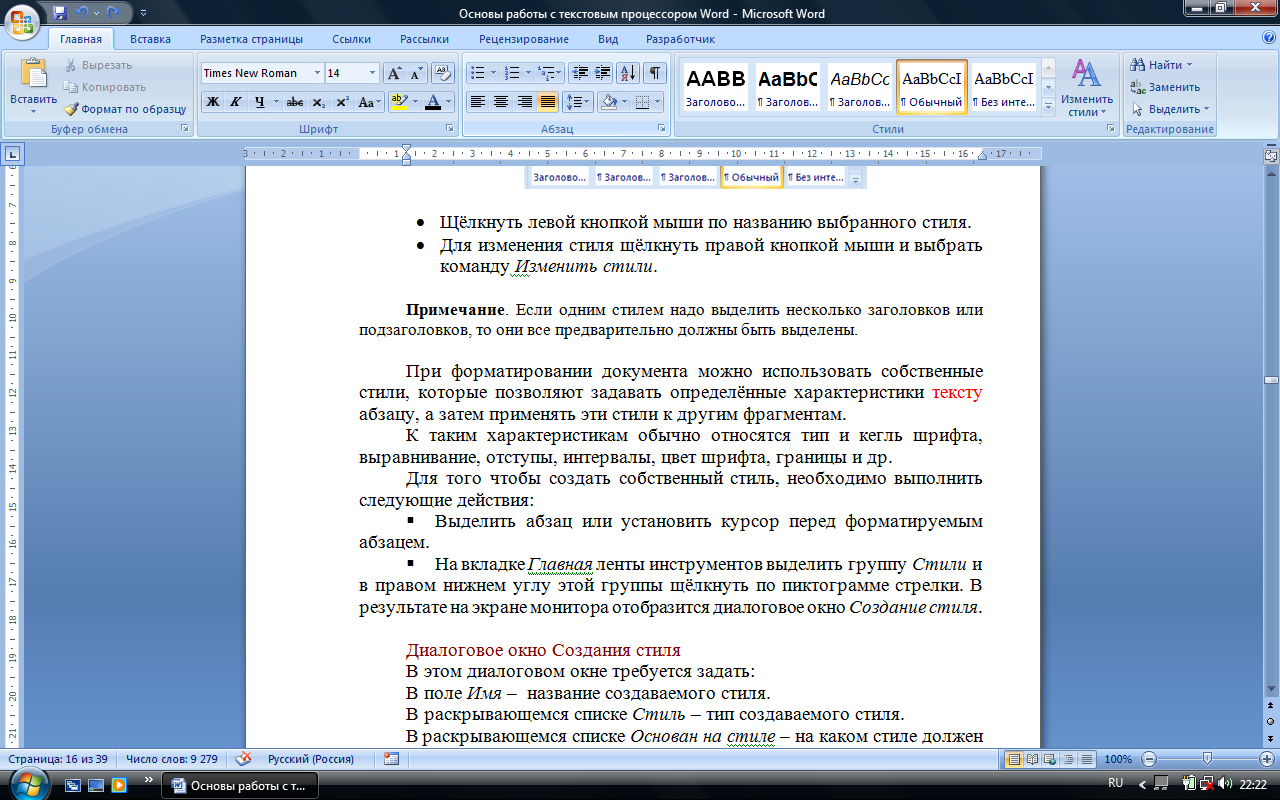Click the Clear Formatting eraser icon
The height and width of the screenshot is (800, 1280).
(443, 73)
